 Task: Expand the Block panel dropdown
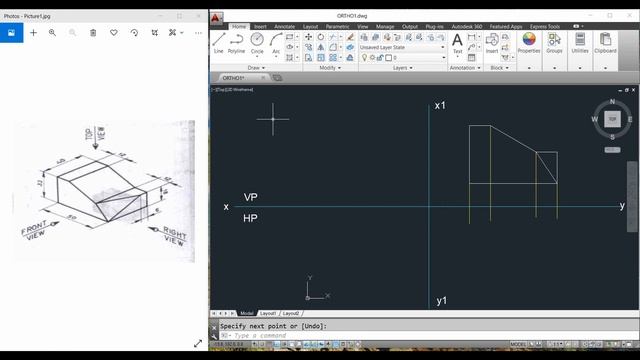pos(500,68)
